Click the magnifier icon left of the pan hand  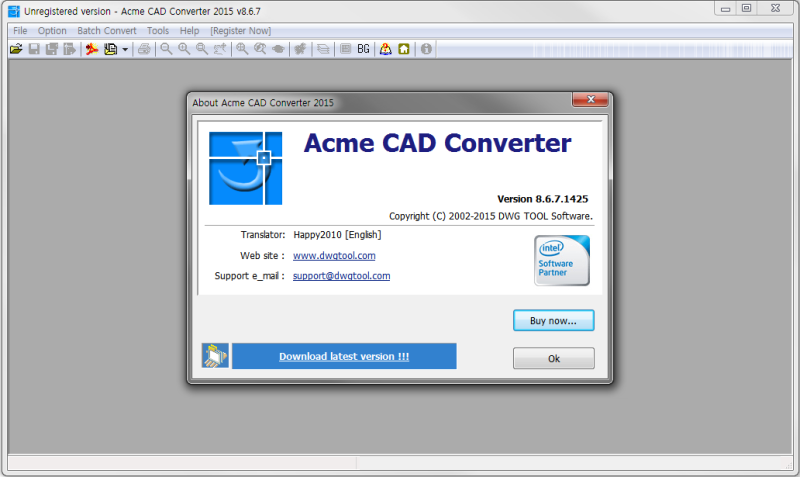[x=260, y=49]
